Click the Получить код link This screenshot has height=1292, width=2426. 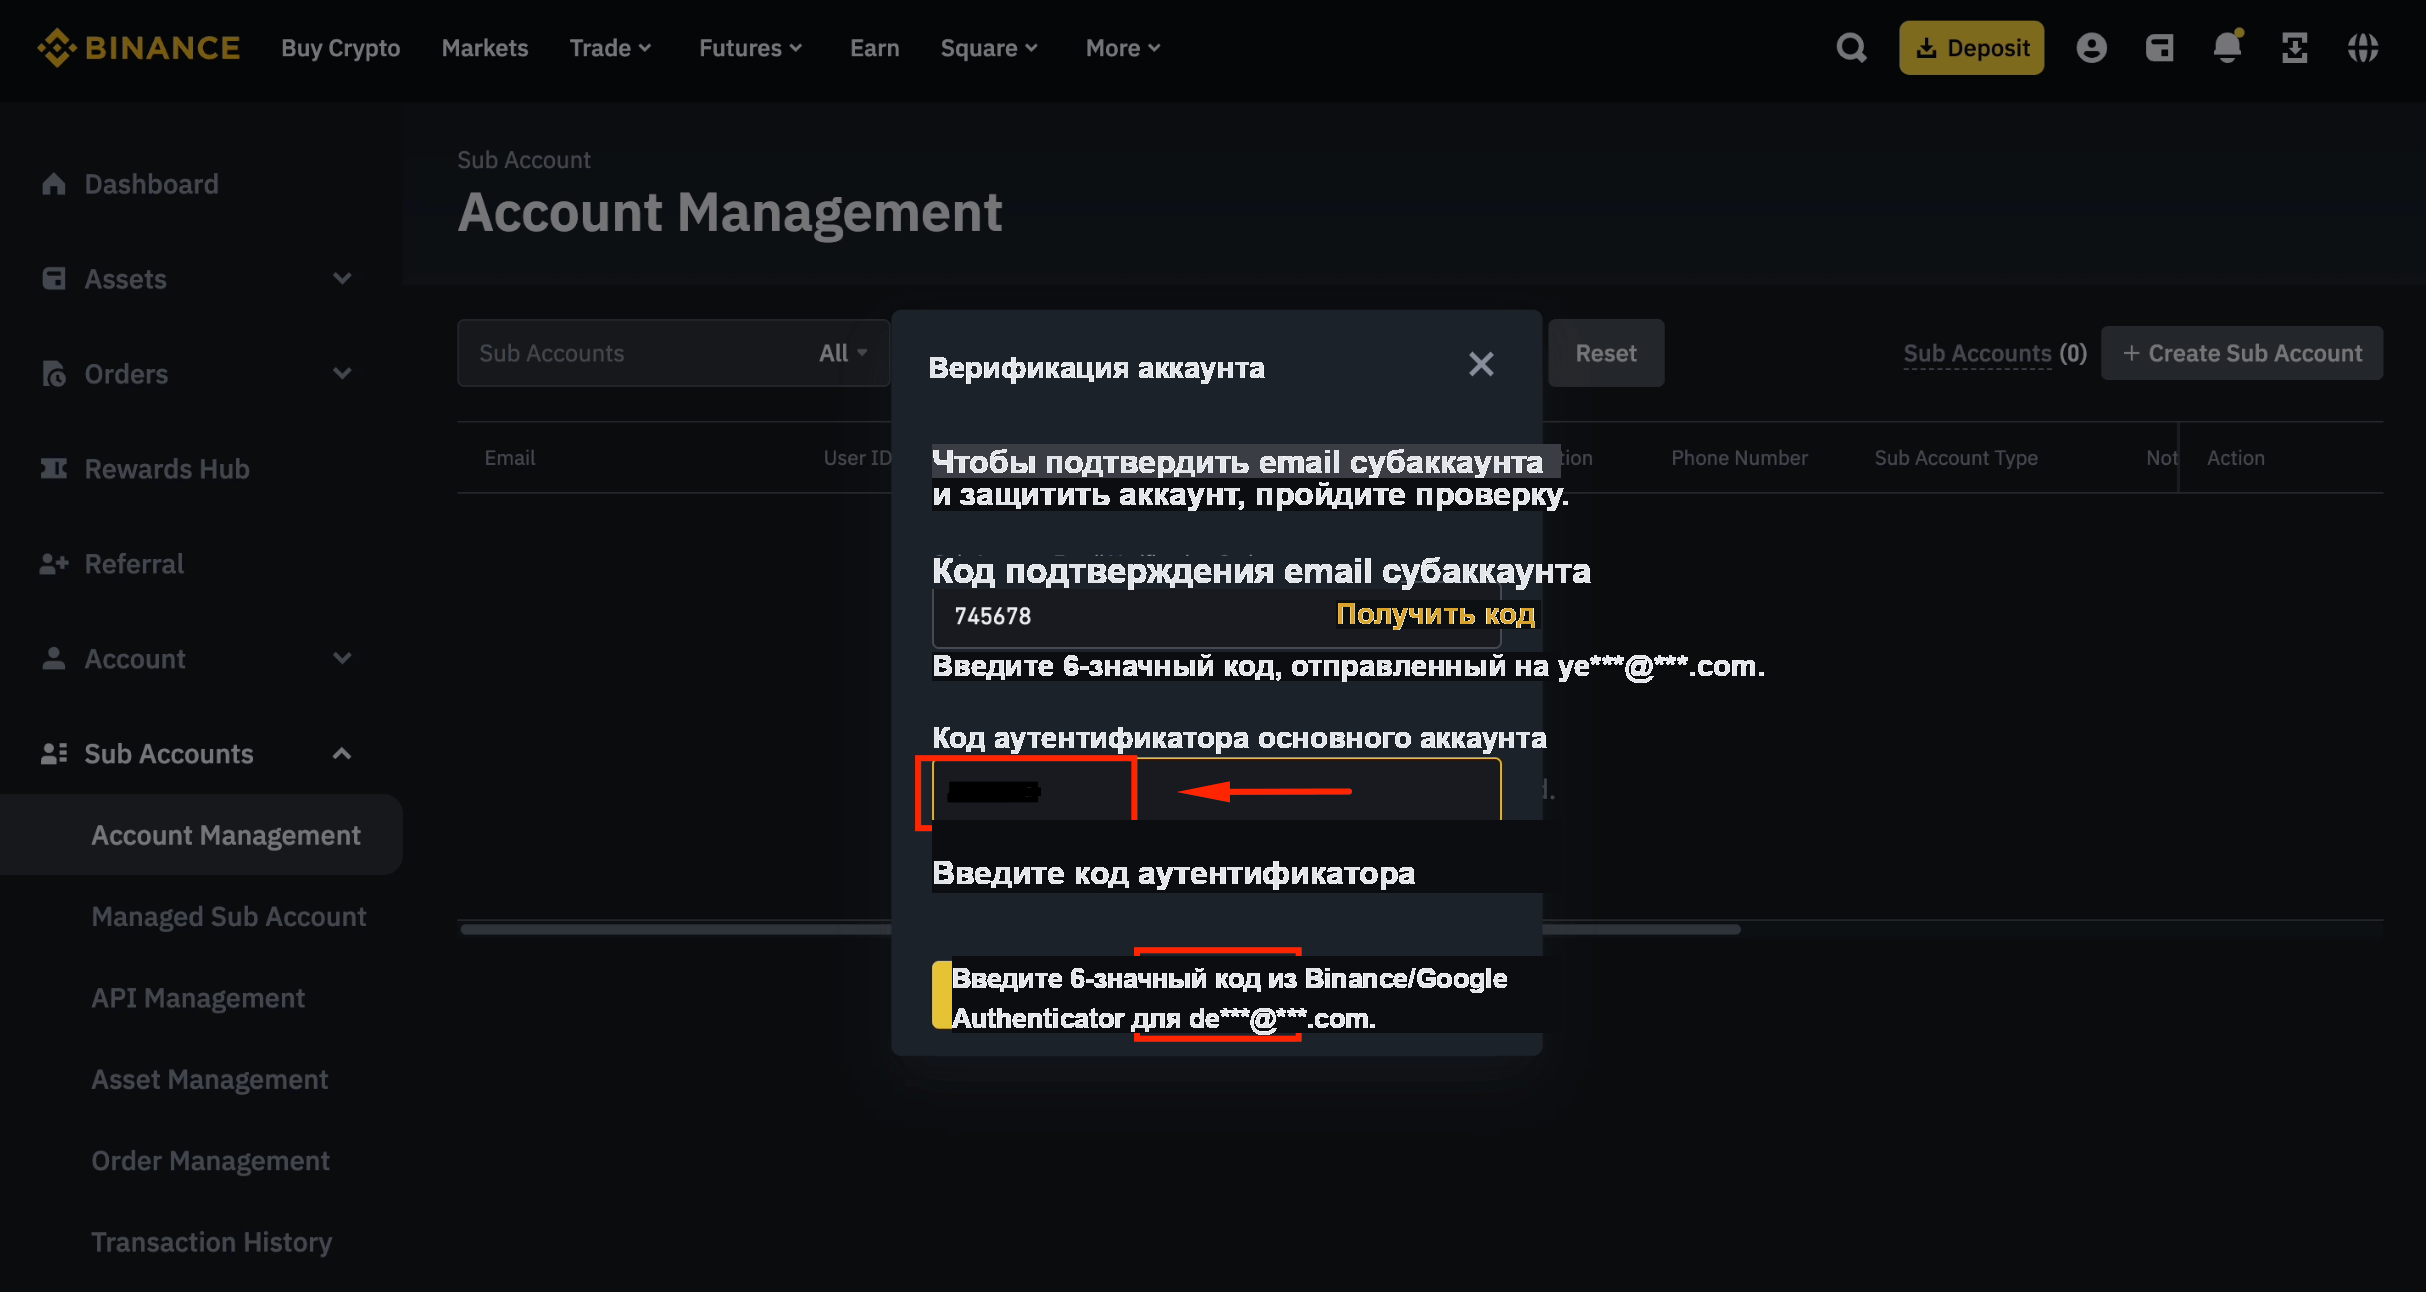(1435, 614)
